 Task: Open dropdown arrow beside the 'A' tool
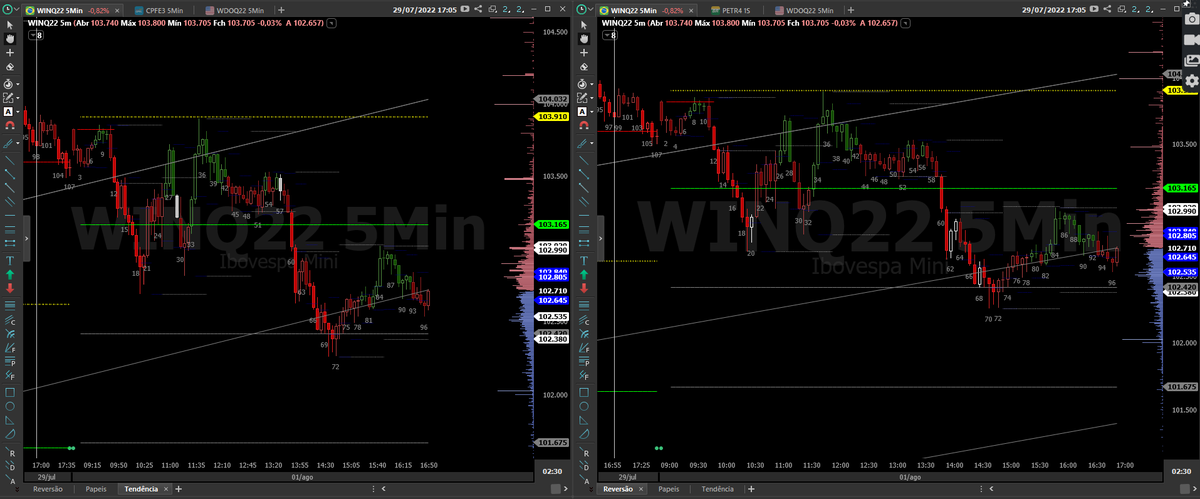click(x=18, y=111)
